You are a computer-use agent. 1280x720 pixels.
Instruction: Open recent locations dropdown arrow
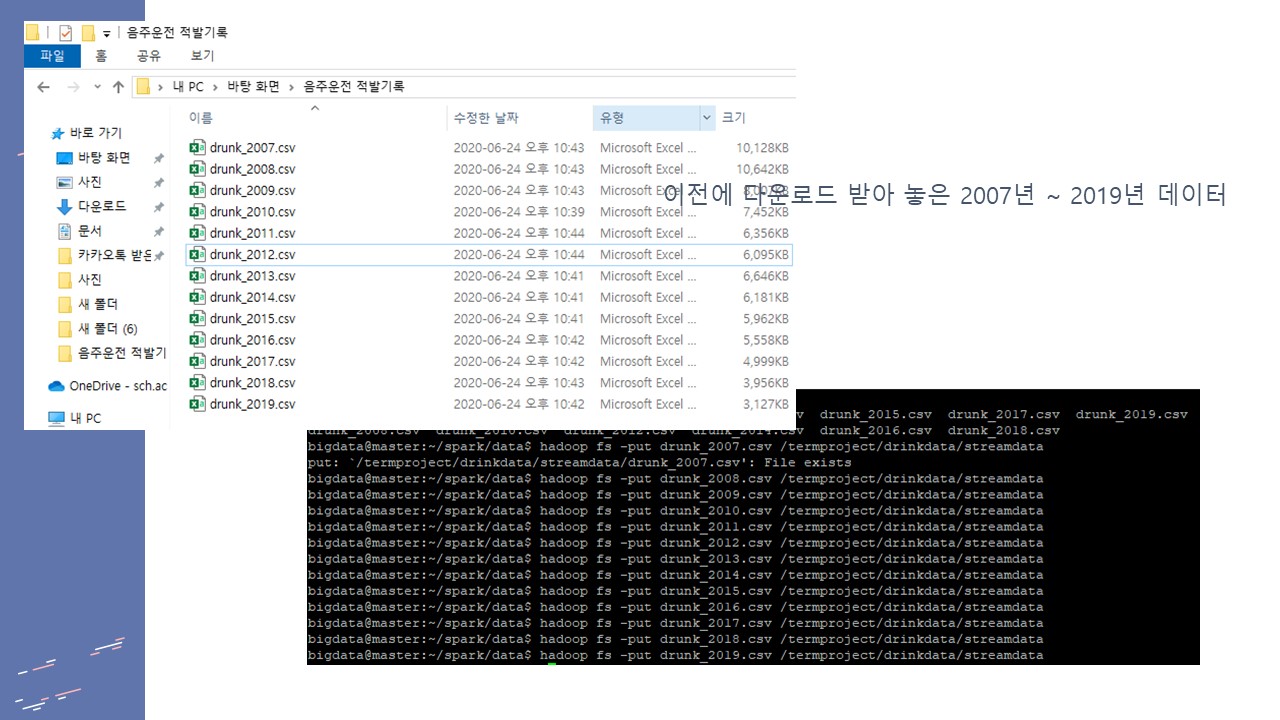coord(97,87)
